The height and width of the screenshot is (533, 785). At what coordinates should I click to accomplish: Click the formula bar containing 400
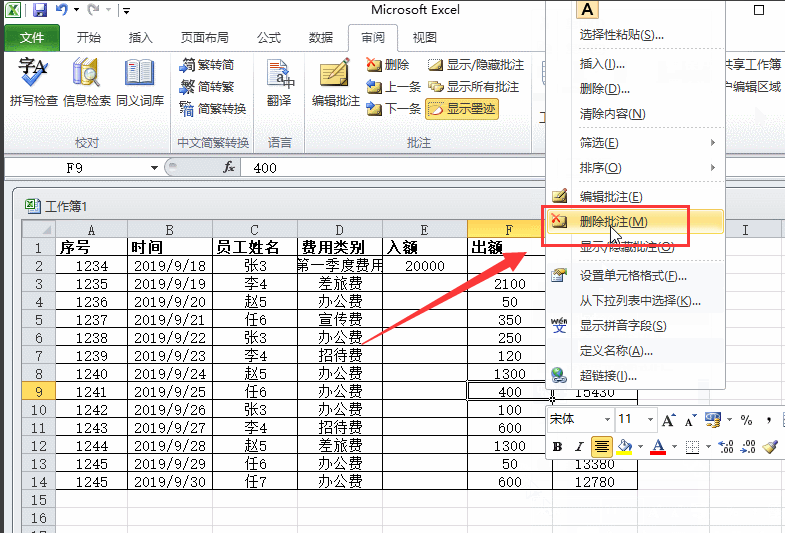coord(392,168)
